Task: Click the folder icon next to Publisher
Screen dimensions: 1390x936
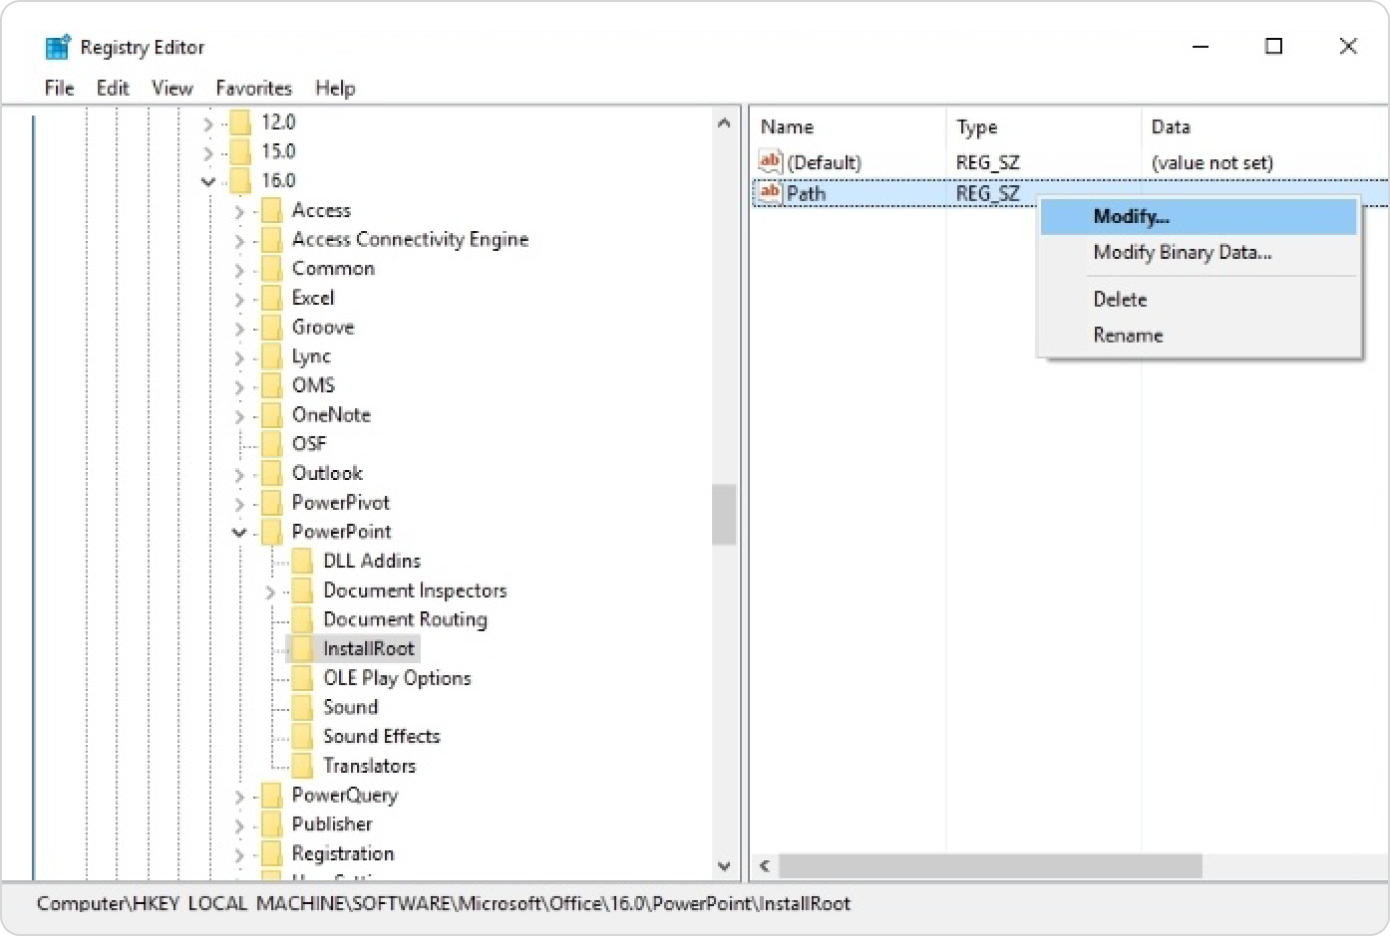Action: pos(271,824)
